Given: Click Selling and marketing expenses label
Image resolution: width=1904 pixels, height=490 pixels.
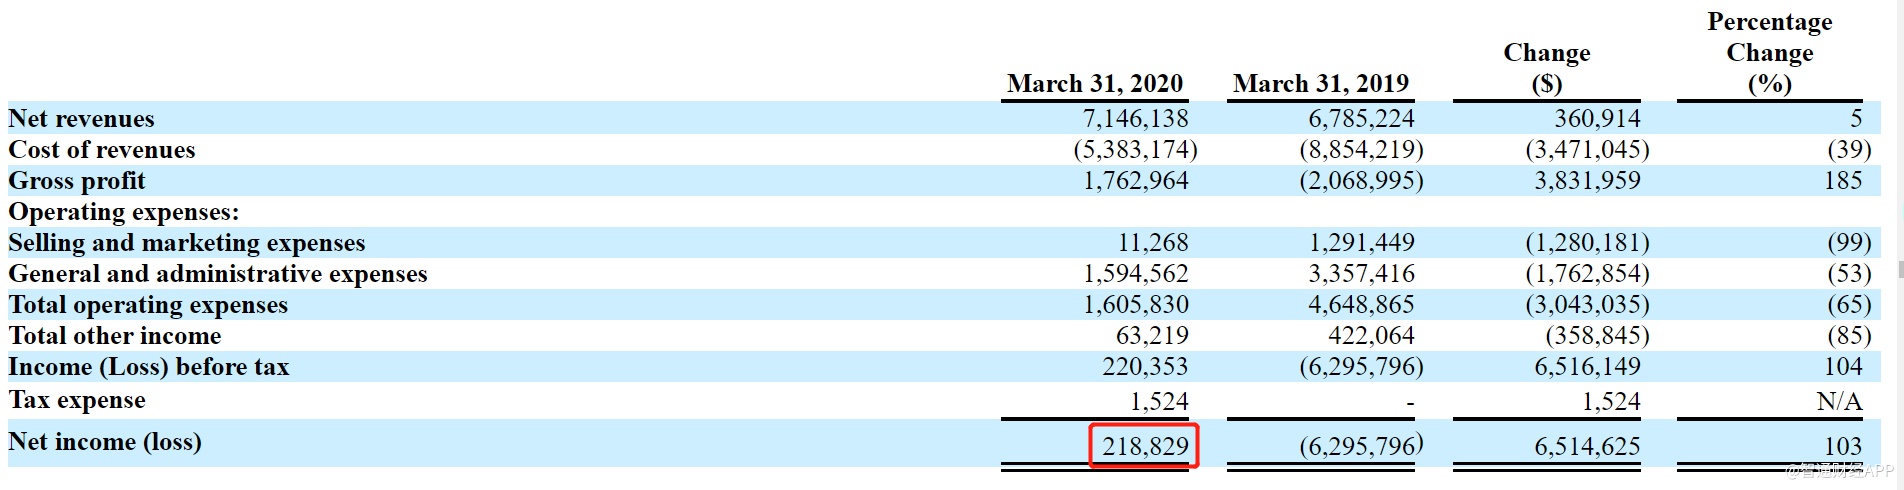Looking at the screenshot, I should pos(187,243).
